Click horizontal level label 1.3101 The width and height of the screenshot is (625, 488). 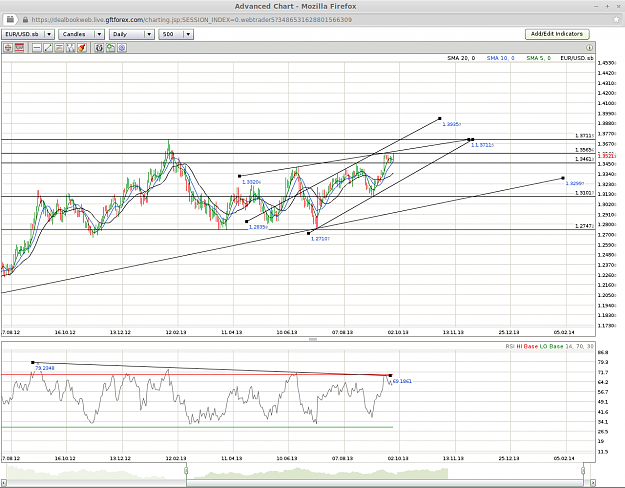584,193
